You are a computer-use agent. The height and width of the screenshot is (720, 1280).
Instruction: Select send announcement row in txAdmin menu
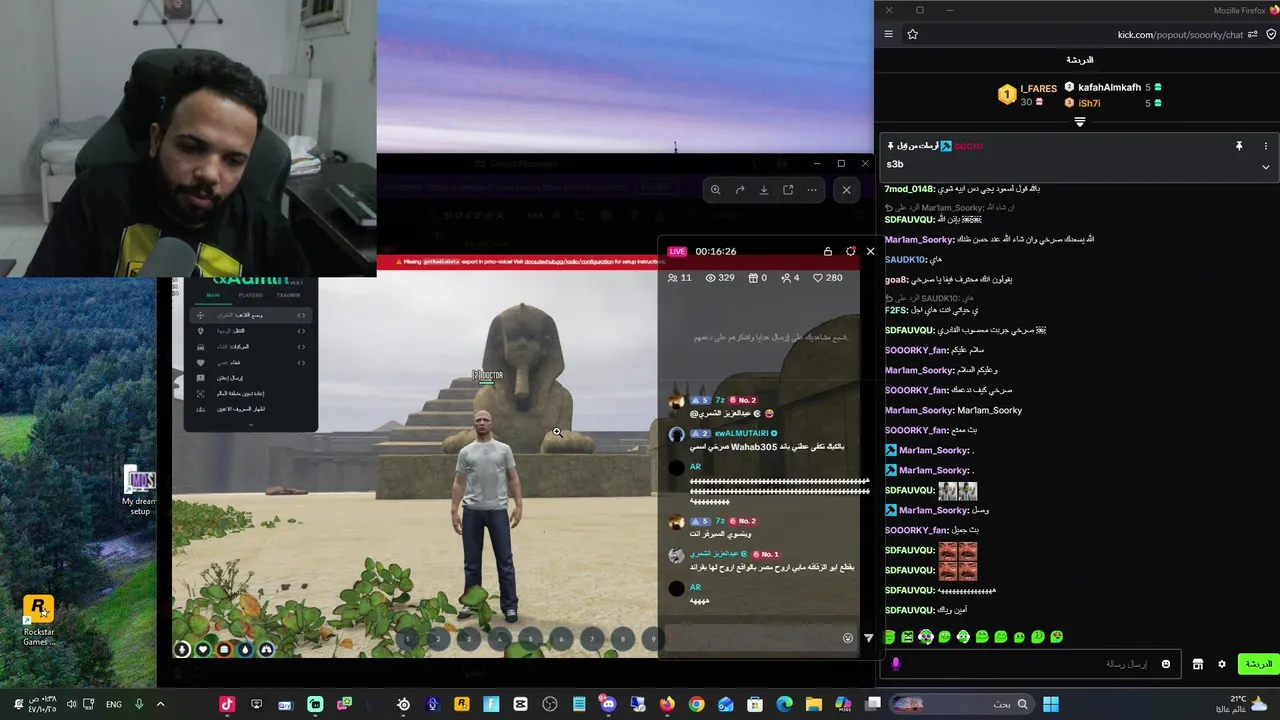250,378
